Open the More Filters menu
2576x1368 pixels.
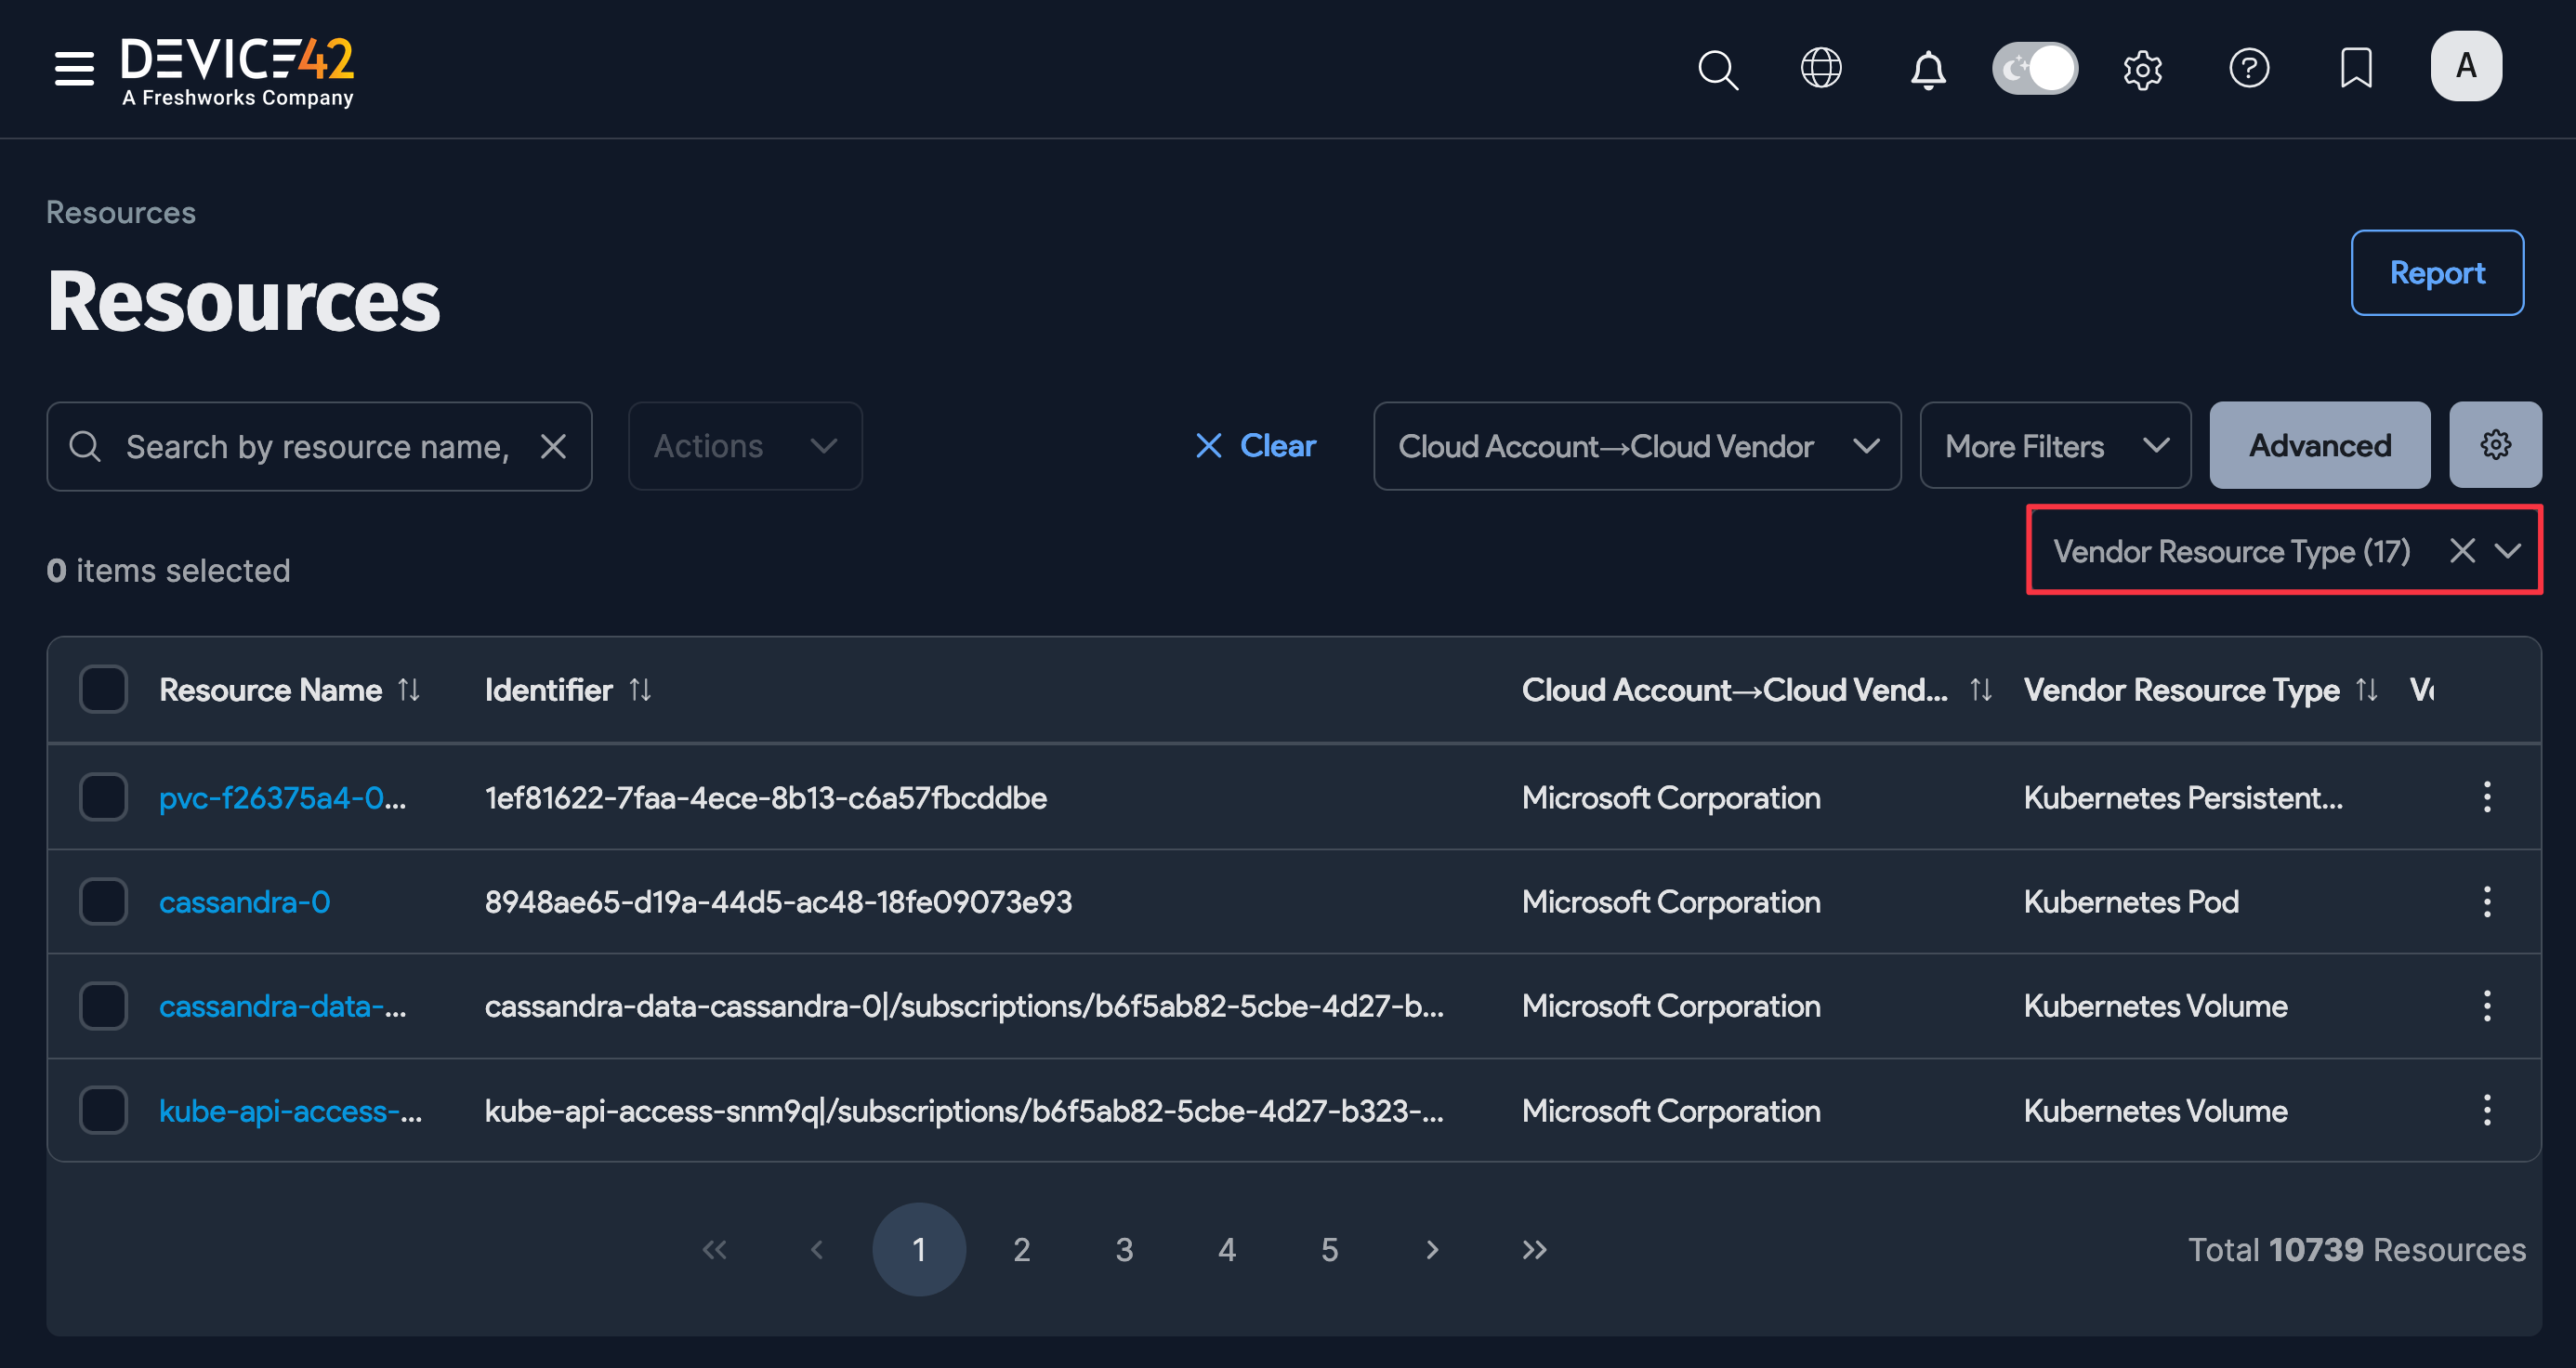coord(2054,446)
